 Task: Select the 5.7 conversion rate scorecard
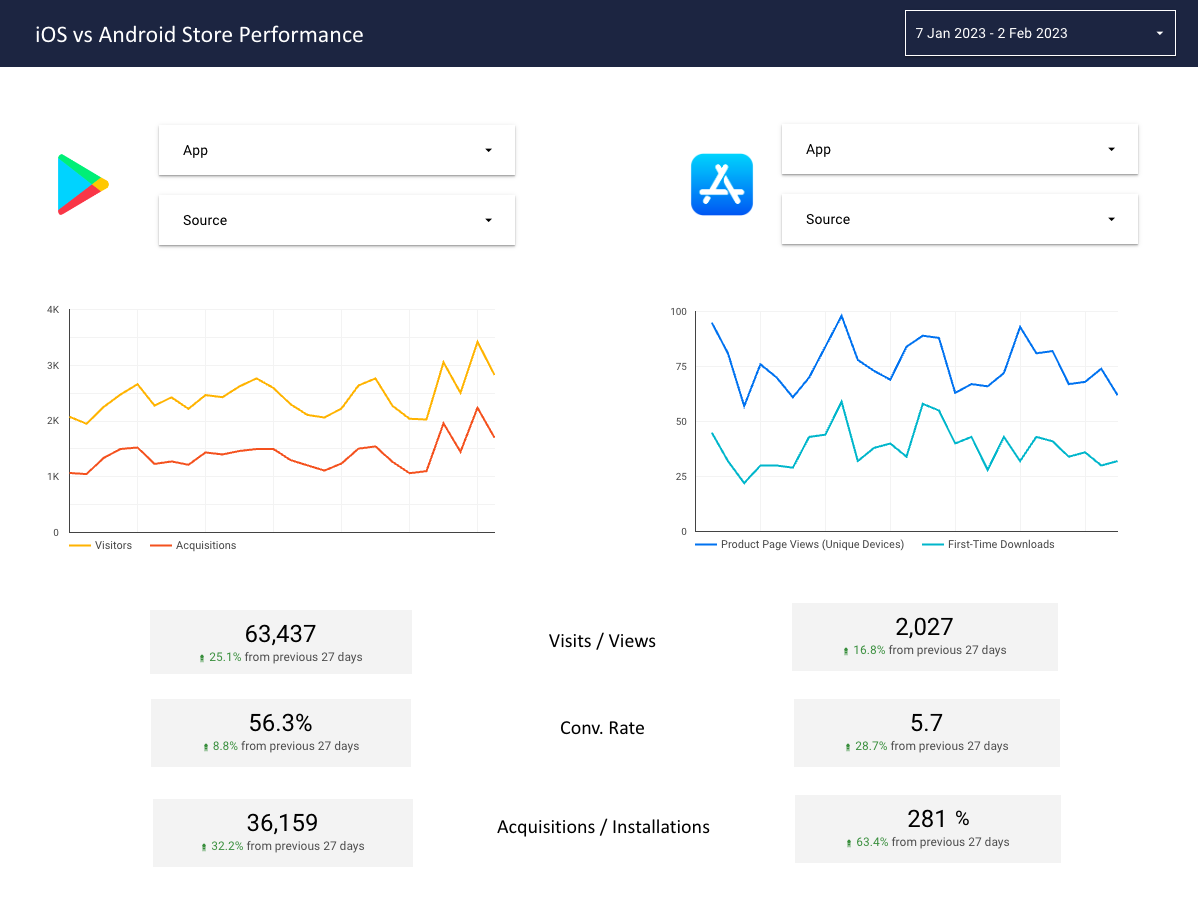927,732
